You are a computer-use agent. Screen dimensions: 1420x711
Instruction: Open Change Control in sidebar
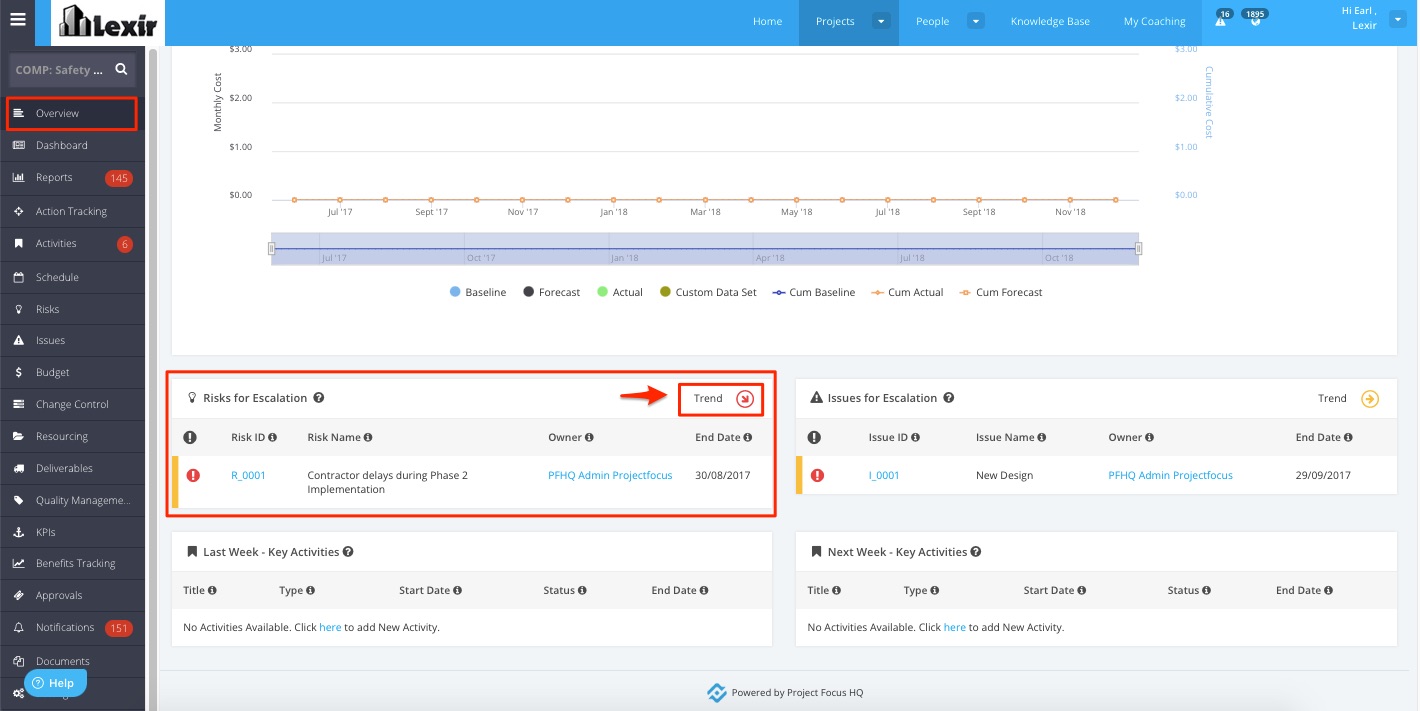pyautogui.click(x=73, y=405)
